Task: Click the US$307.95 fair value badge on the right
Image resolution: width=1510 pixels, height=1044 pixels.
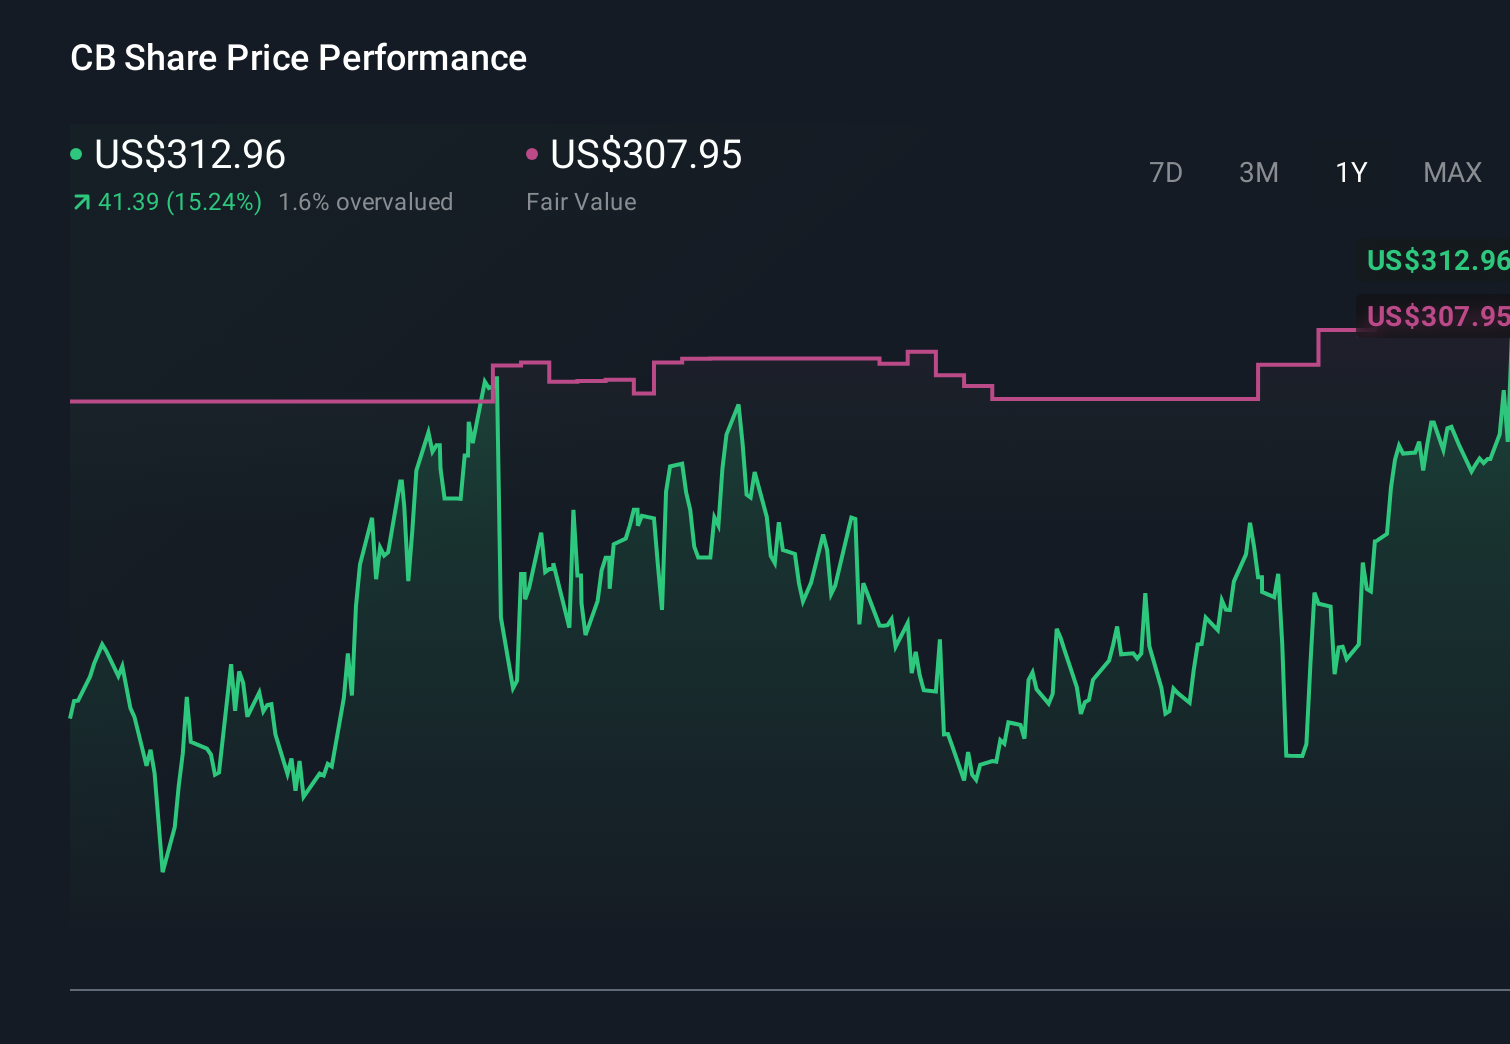Action: pos(1437,317)
